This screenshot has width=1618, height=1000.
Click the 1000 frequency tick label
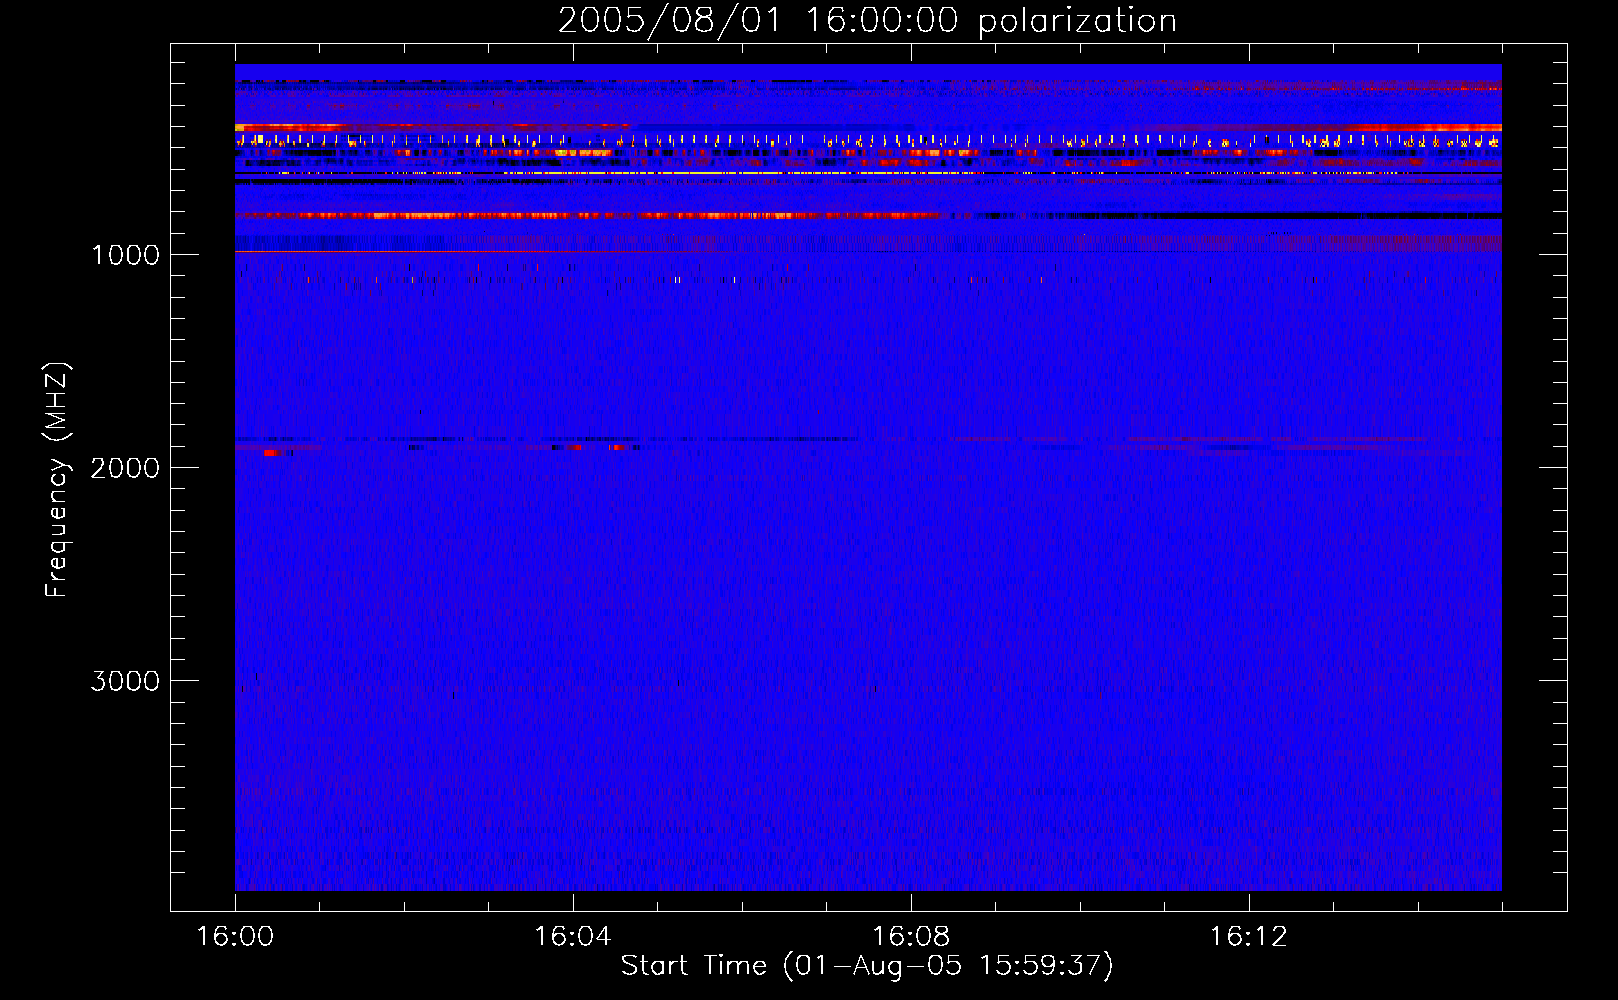(125, 255)
